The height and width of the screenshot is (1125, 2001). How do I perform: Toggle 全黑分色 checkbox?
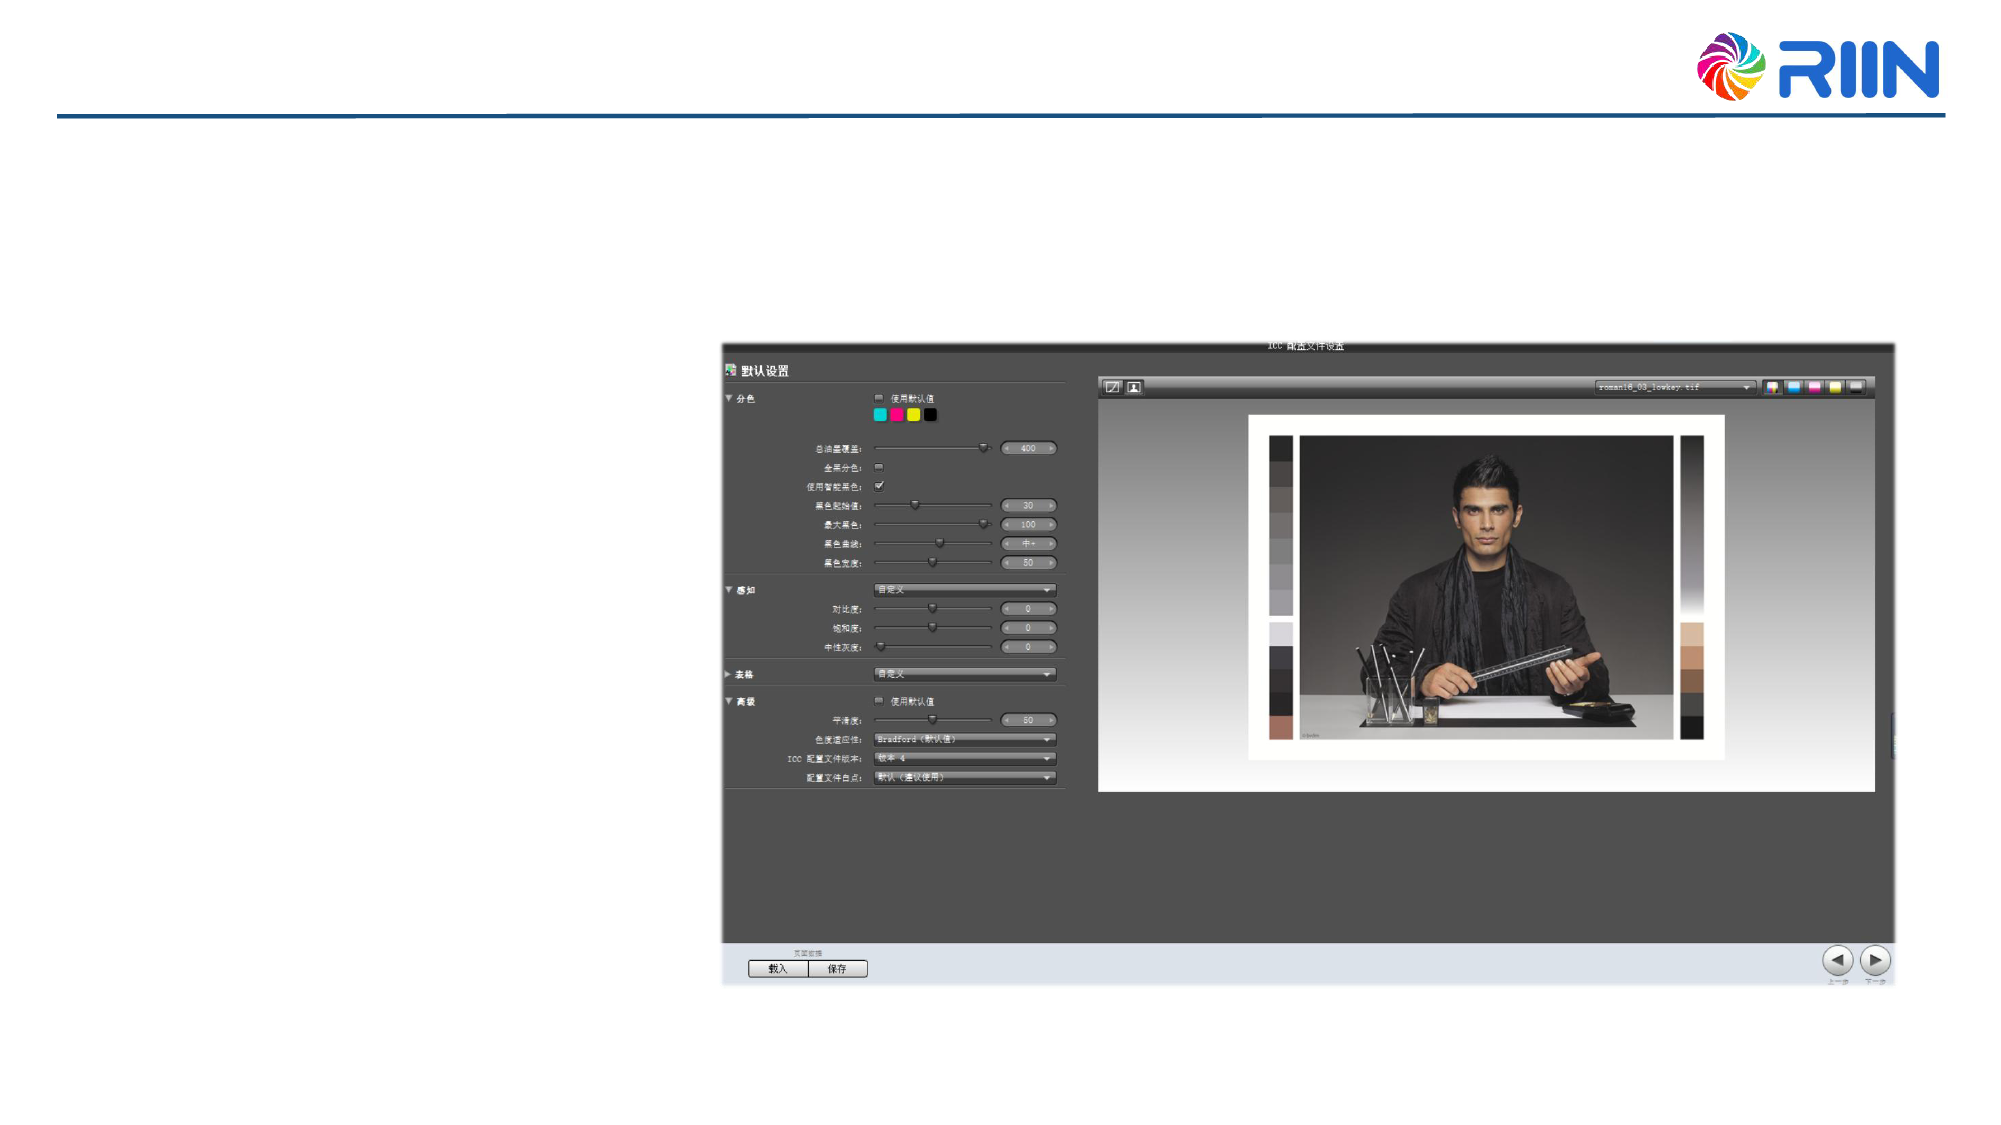(879, 467)
